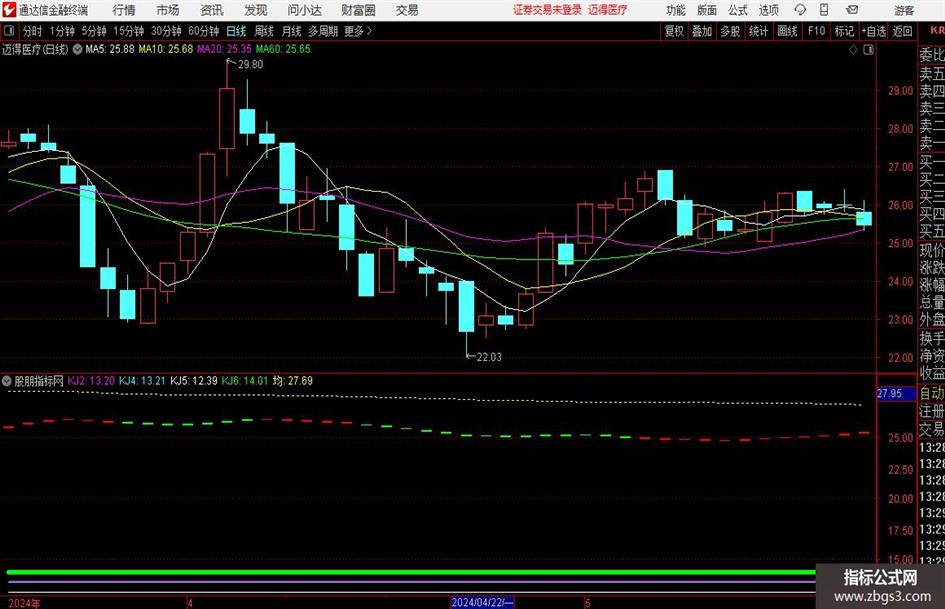Click the Tongdaxin app logo icon
945x609 pixels.
click(8, 10)
